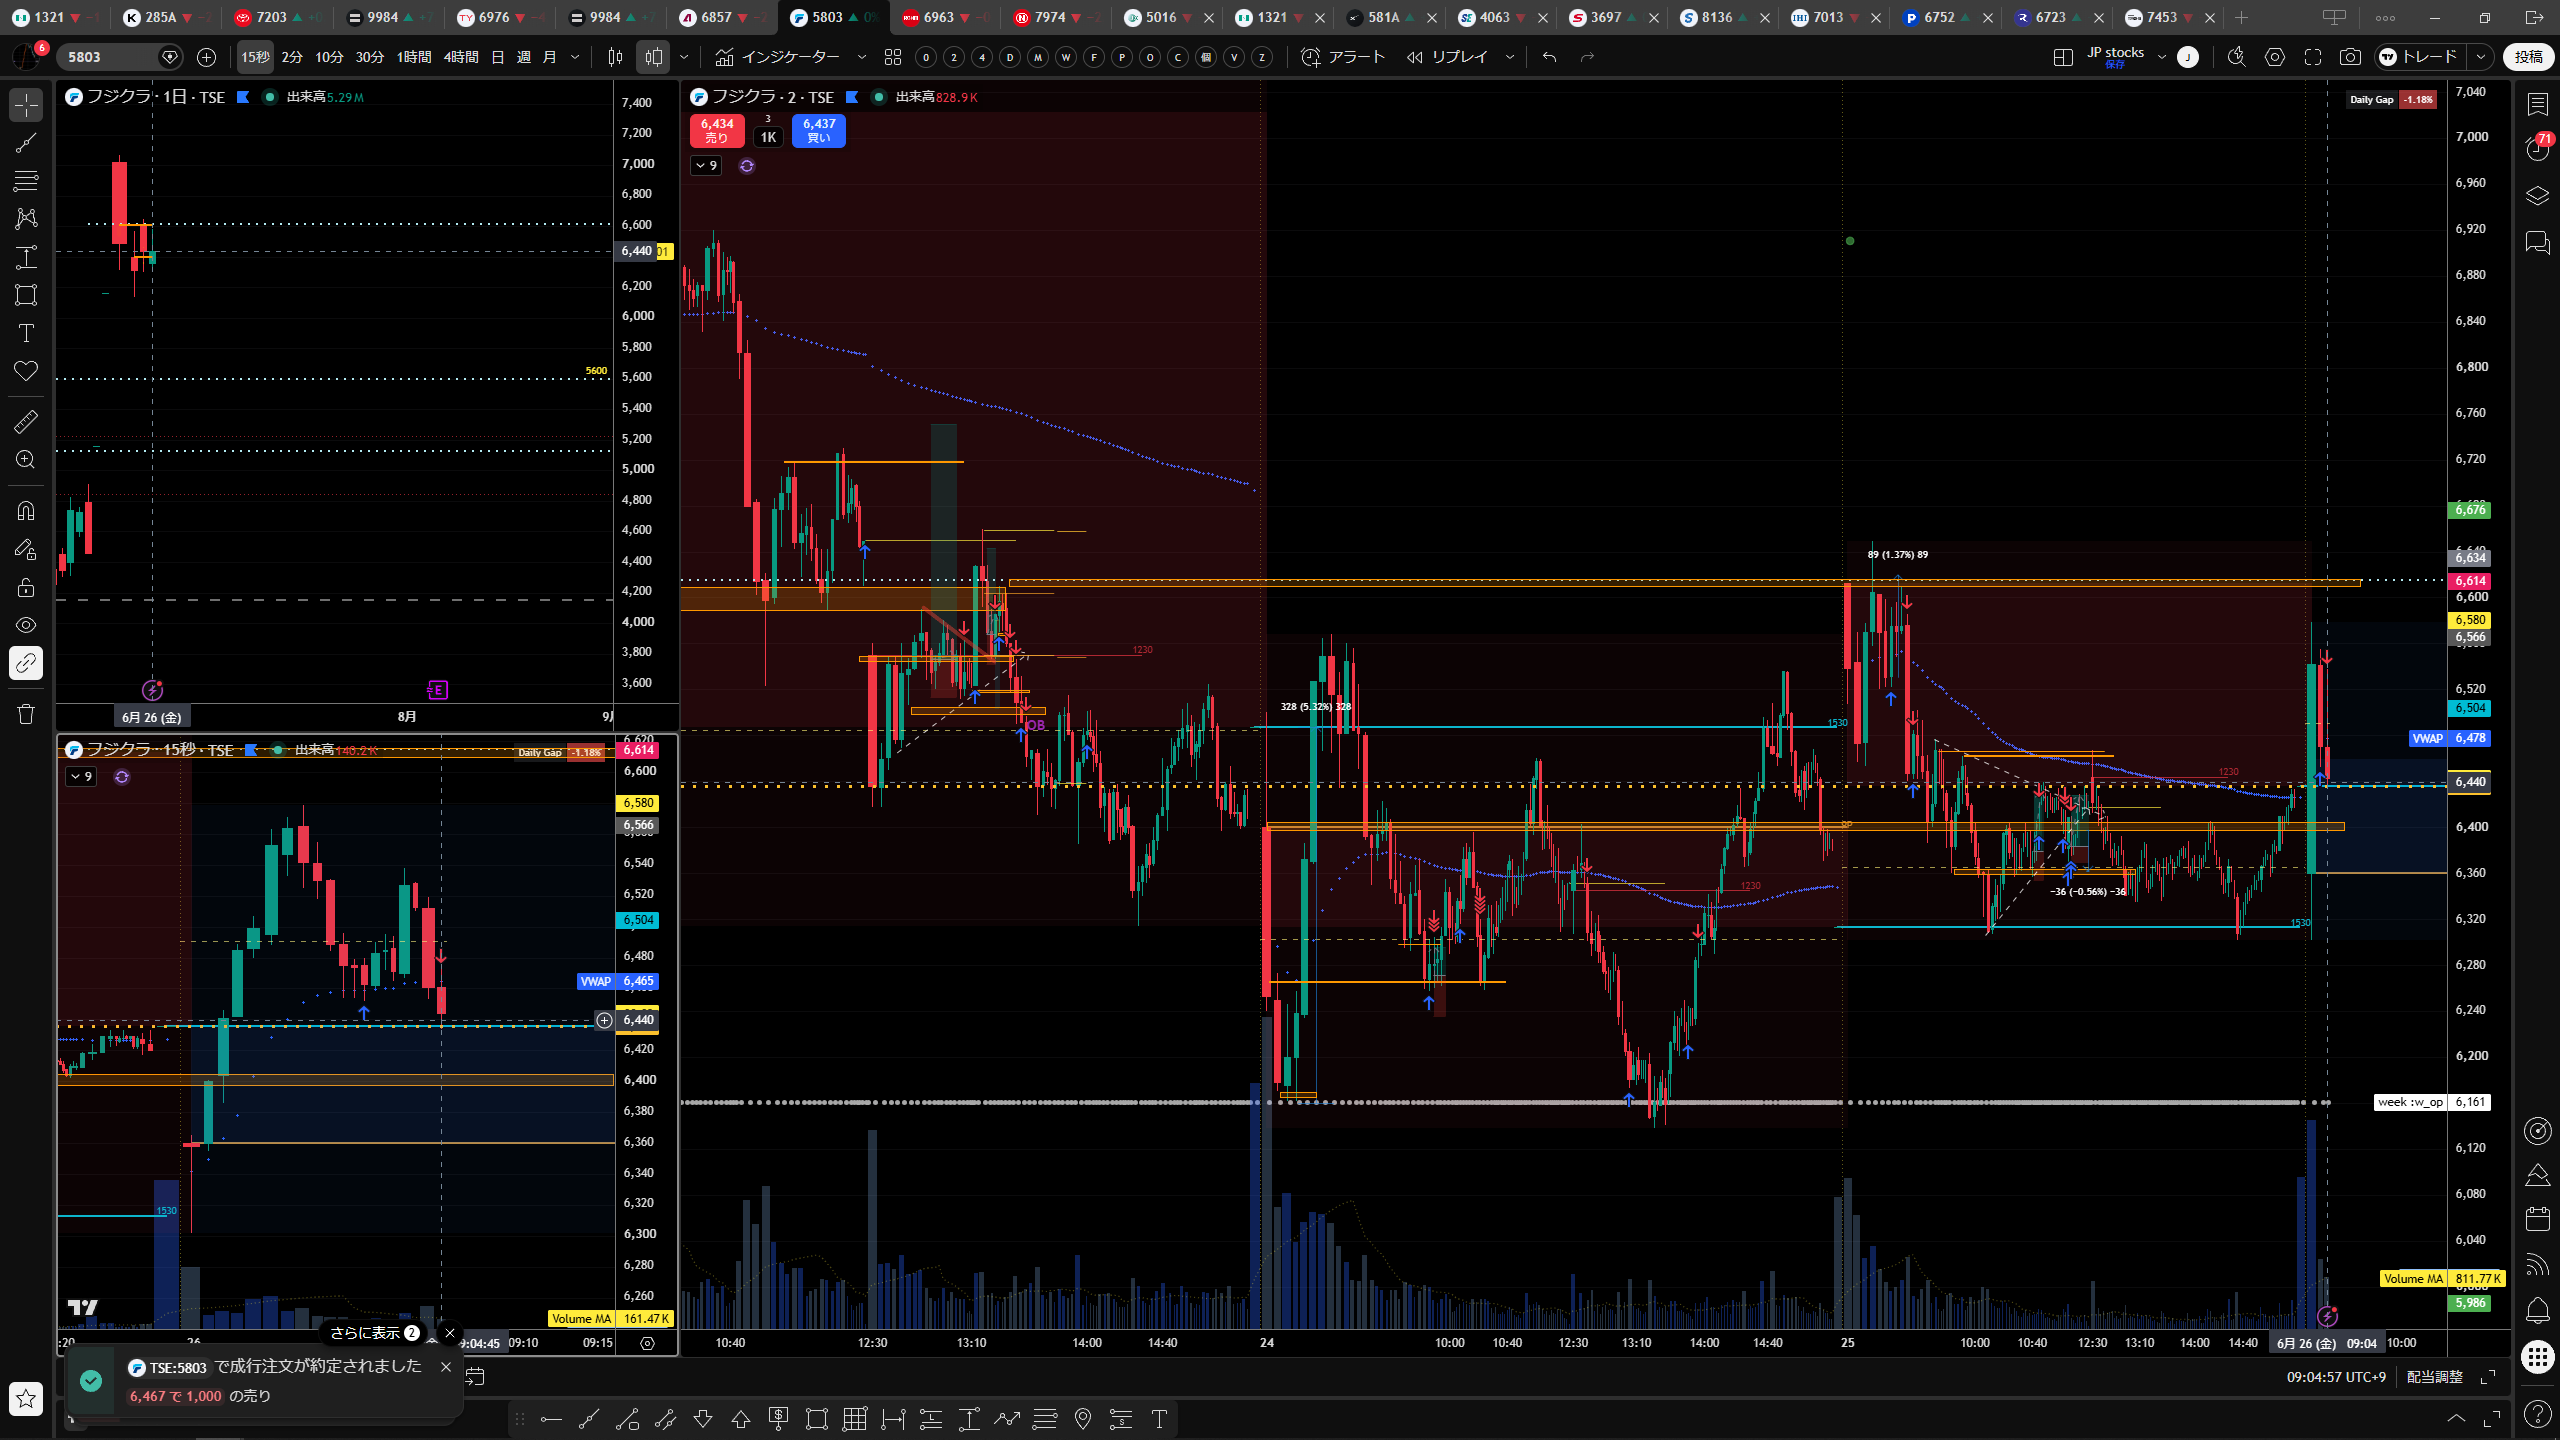Click the blue 6,437 buy button
Screen dimensions: 2560x1440
[x=819, y=130]
